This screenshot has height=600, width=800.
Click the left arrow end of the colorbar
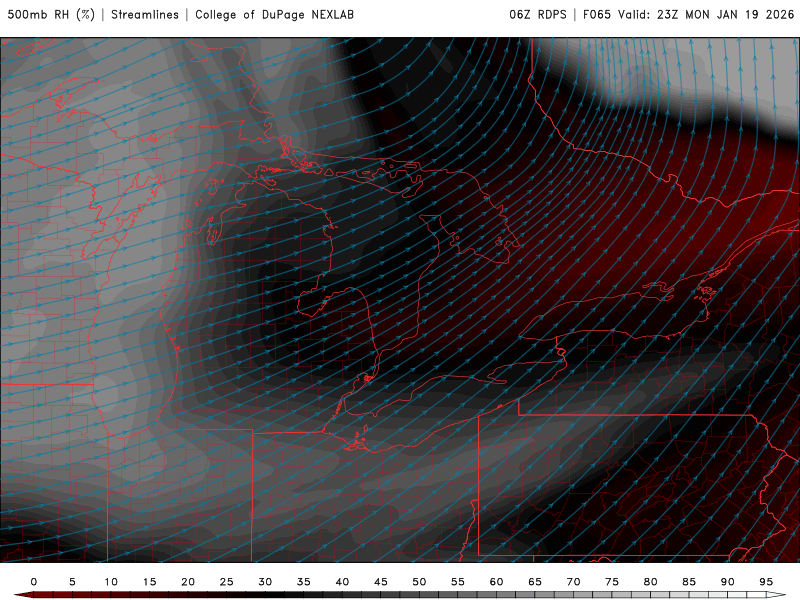pyautogui.click(x=23, y=595)
